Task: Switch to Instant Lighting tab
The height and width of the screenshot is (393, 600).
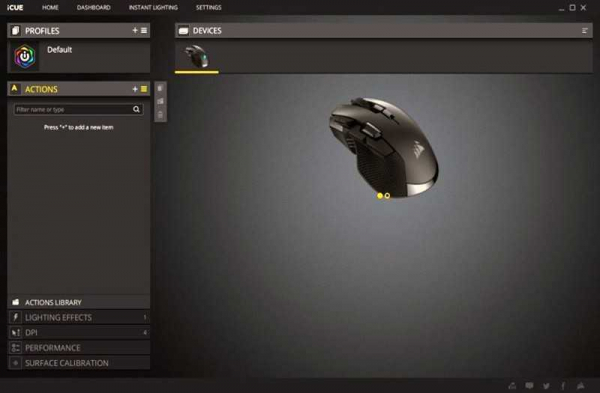Action: [x=153, y=7]
